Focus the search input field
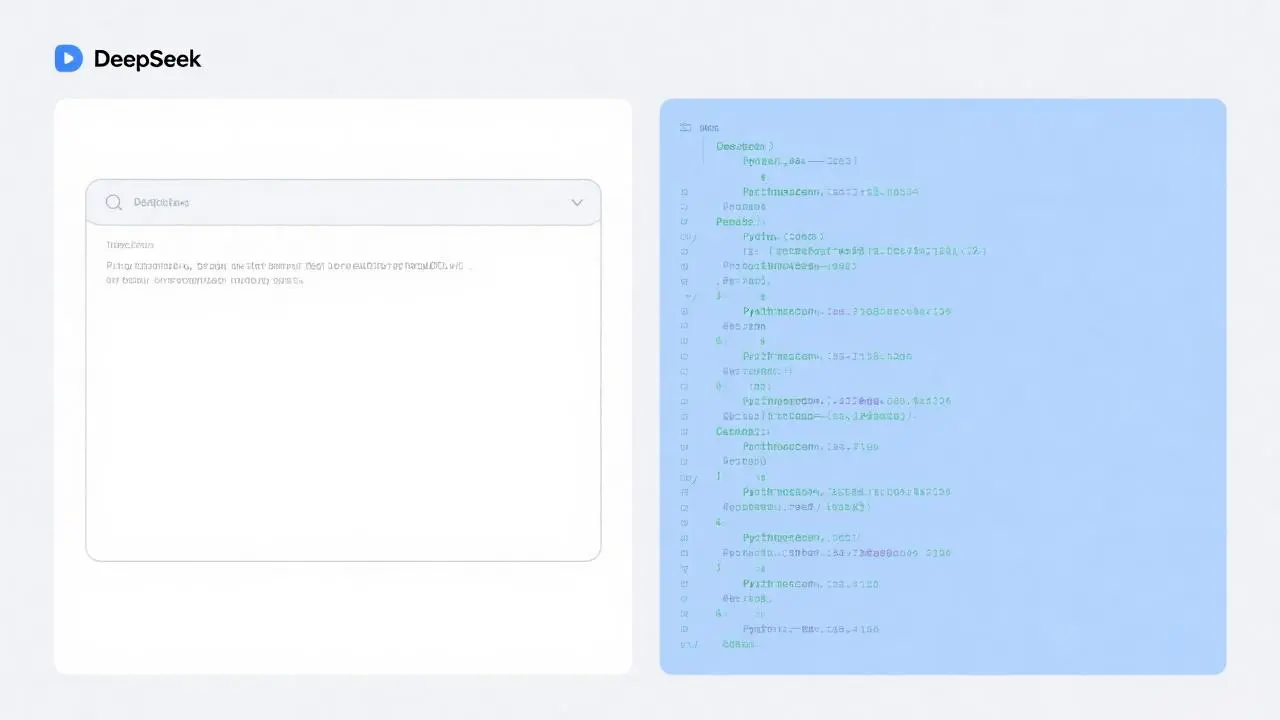 (x=343, y=202)
